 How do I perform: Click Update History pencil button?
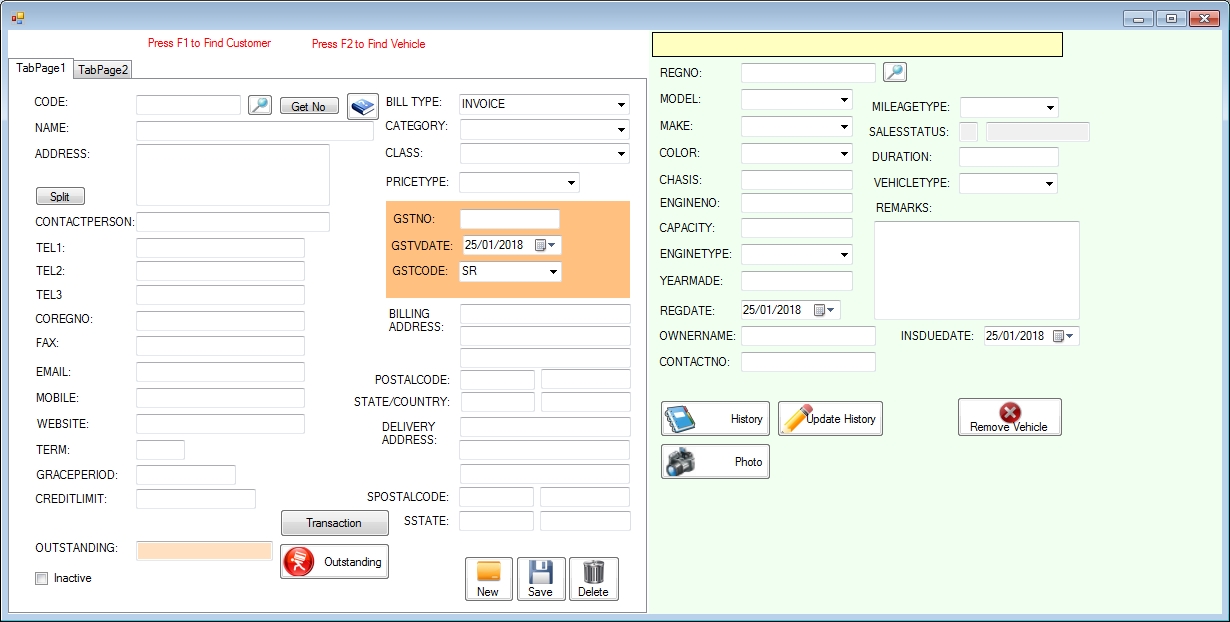click(830, 419)
